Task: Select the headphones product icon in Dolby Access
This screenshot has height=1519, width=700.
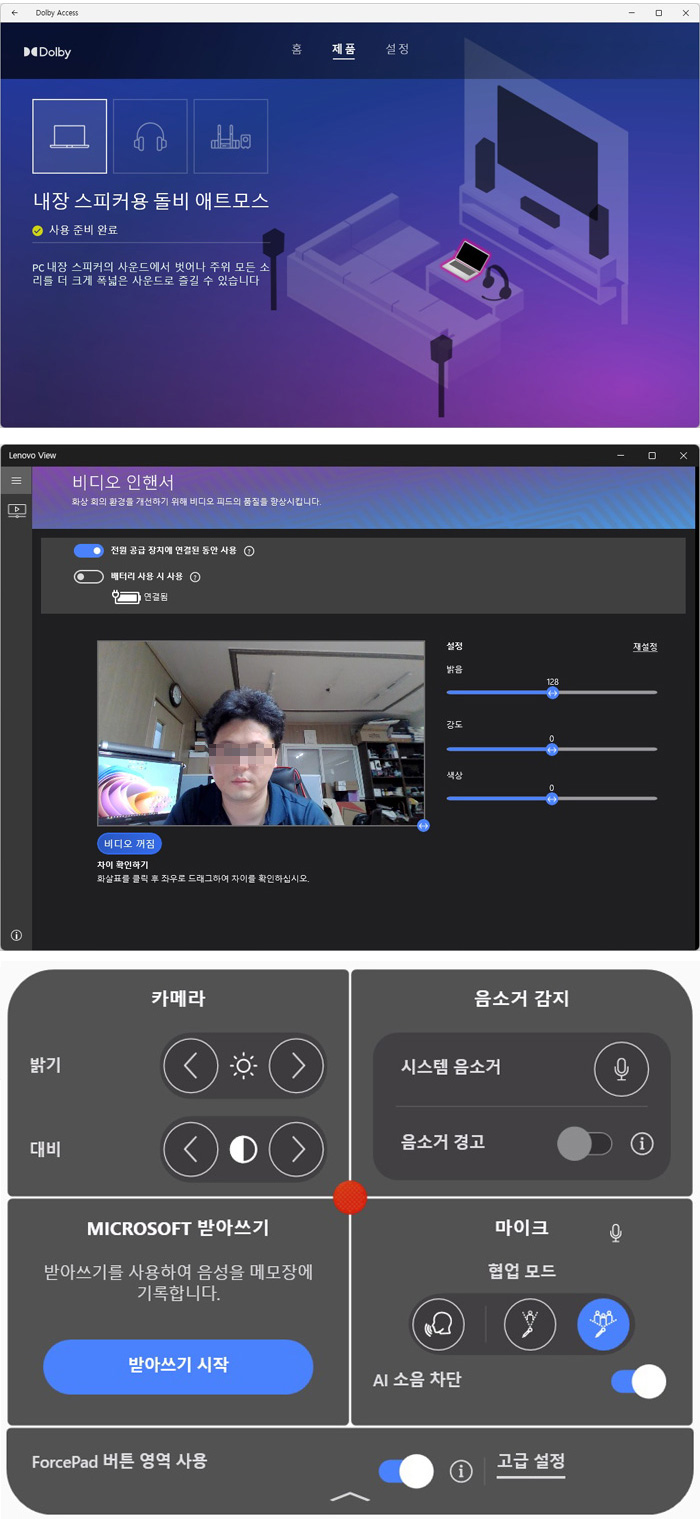Action: click(x=150, y=136)
